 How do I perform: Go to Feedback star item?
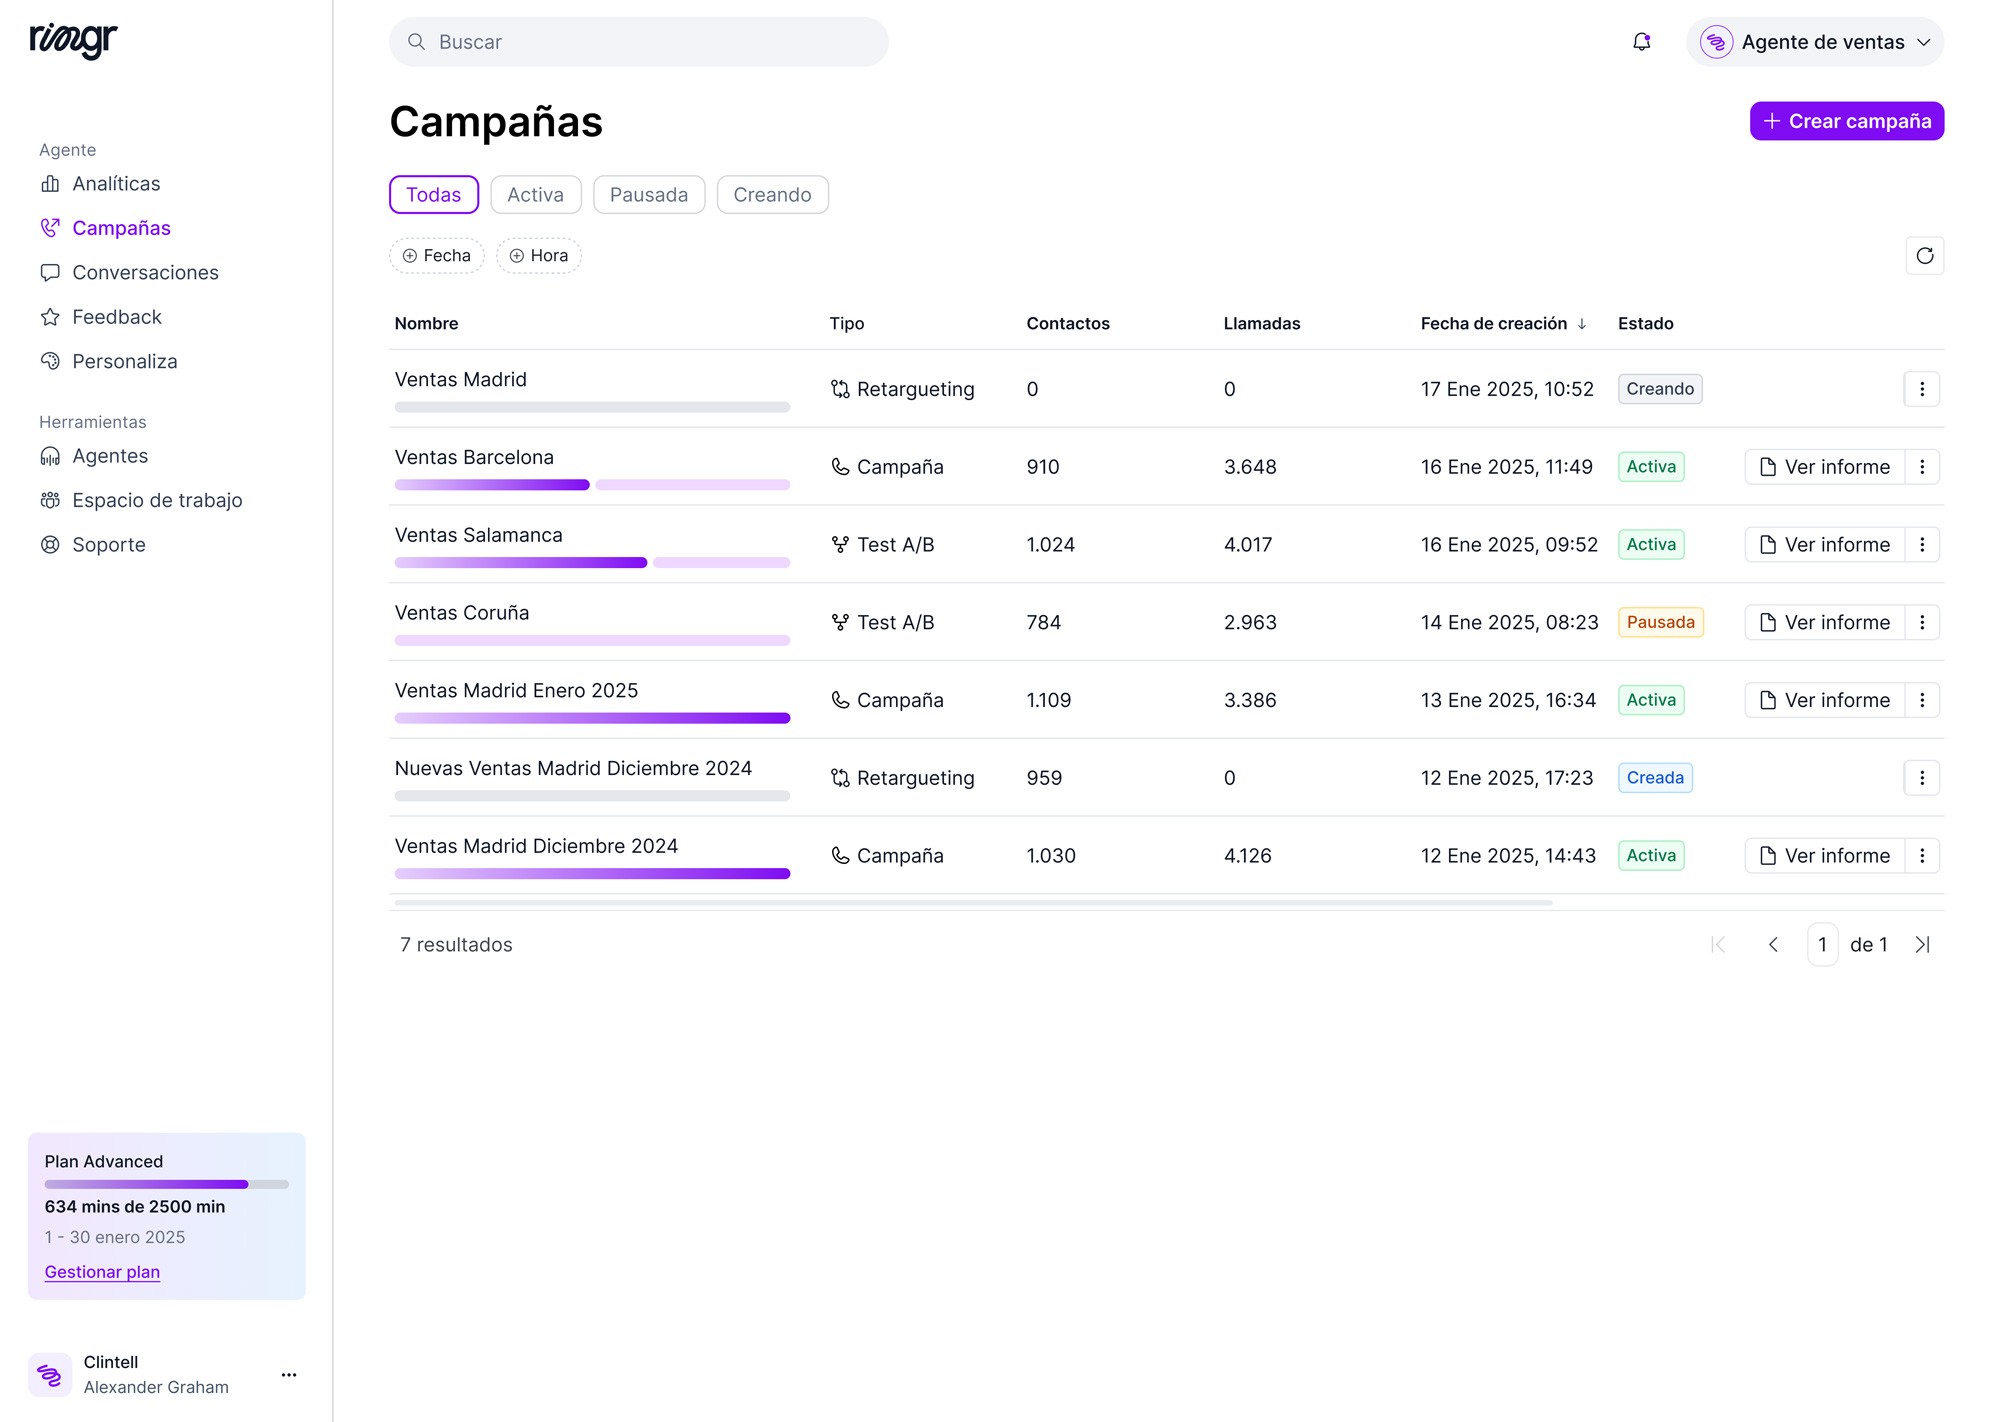[x=116, y=317]
